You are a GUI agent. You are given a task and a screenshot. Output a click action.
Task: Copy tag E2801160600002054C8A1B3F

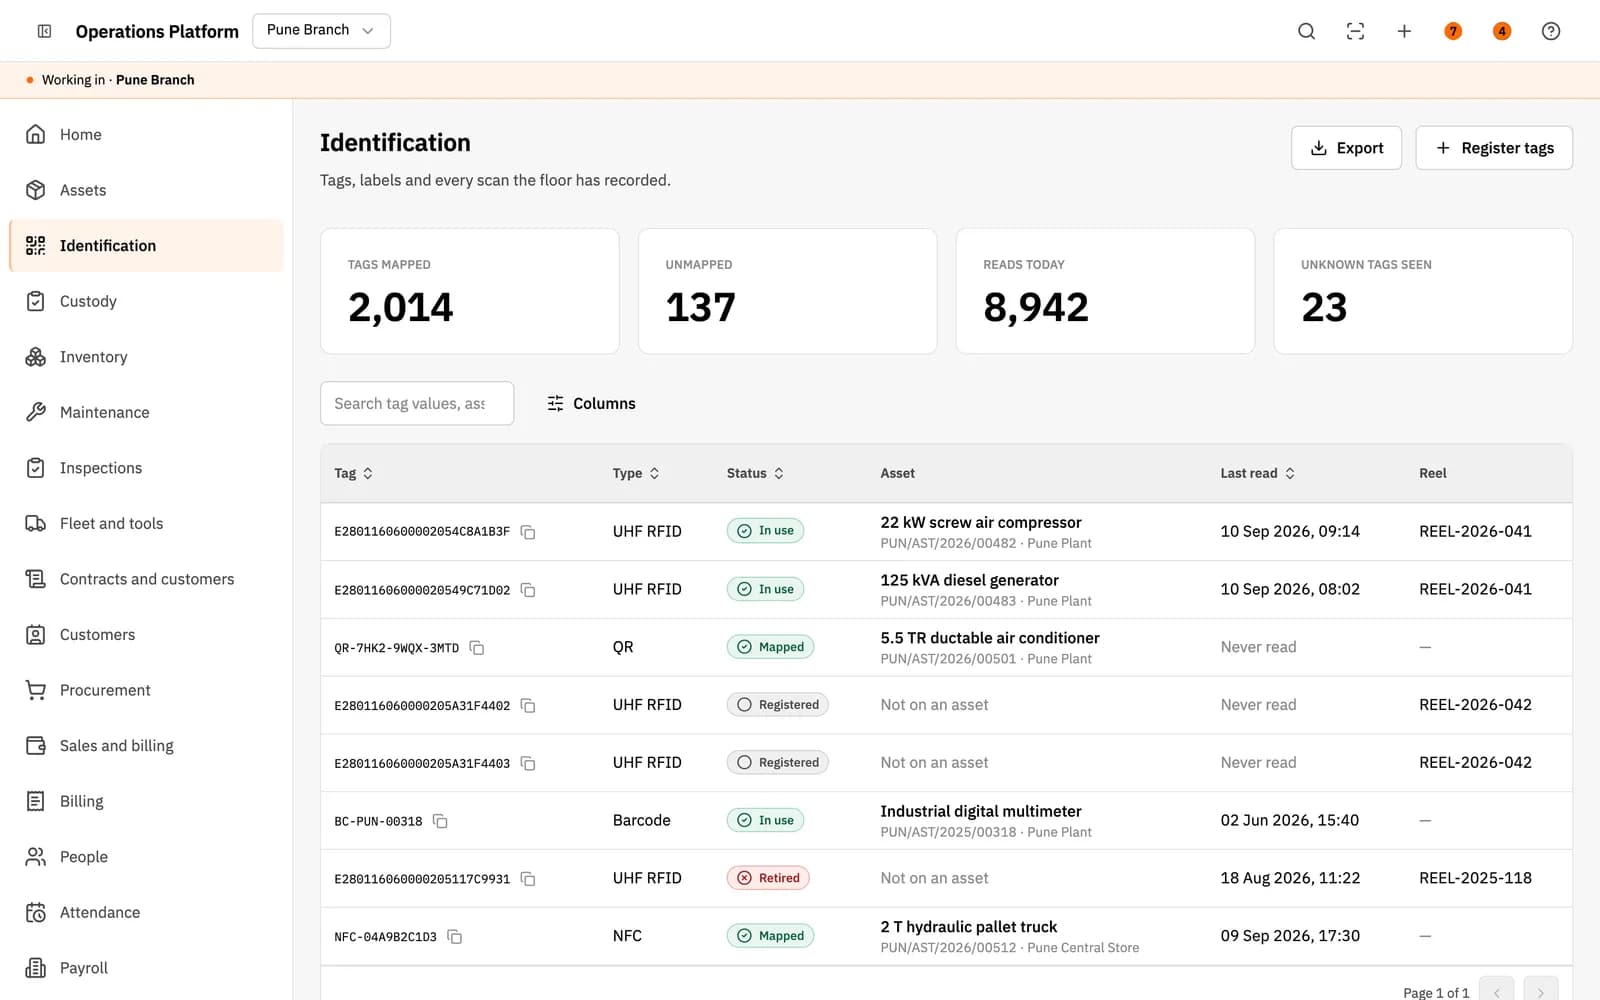pos(528,532)
